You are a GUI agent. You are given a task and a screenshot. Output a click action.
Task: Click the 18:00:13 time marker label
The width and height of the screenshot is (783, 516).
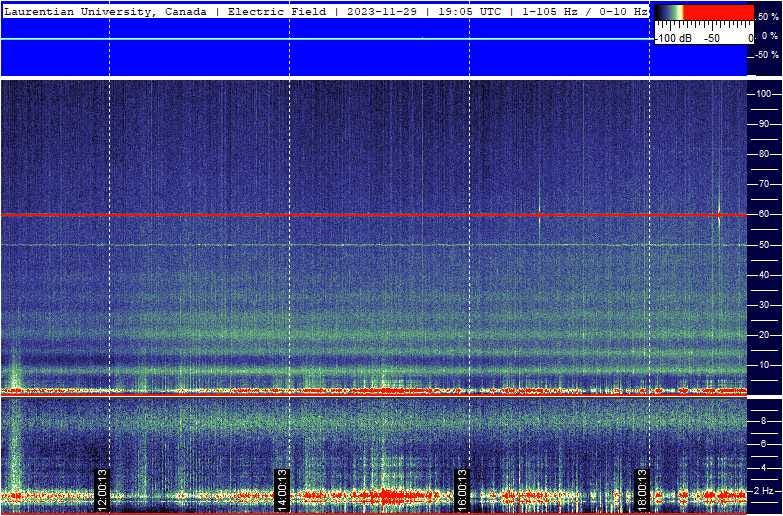point(642,490)
